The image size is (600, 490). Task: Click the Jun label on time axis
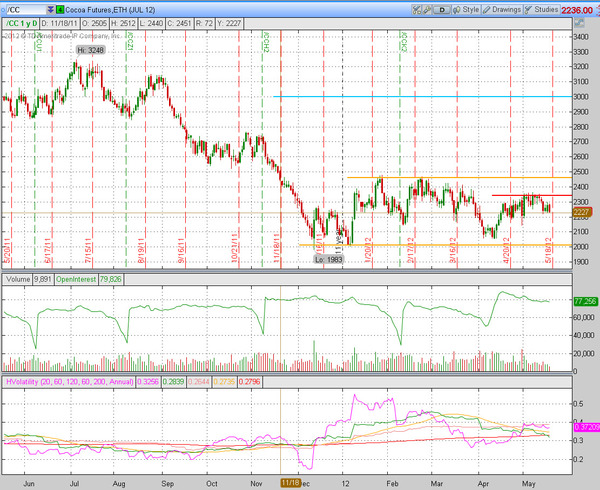pyautogui.click(x=29, y=484)
